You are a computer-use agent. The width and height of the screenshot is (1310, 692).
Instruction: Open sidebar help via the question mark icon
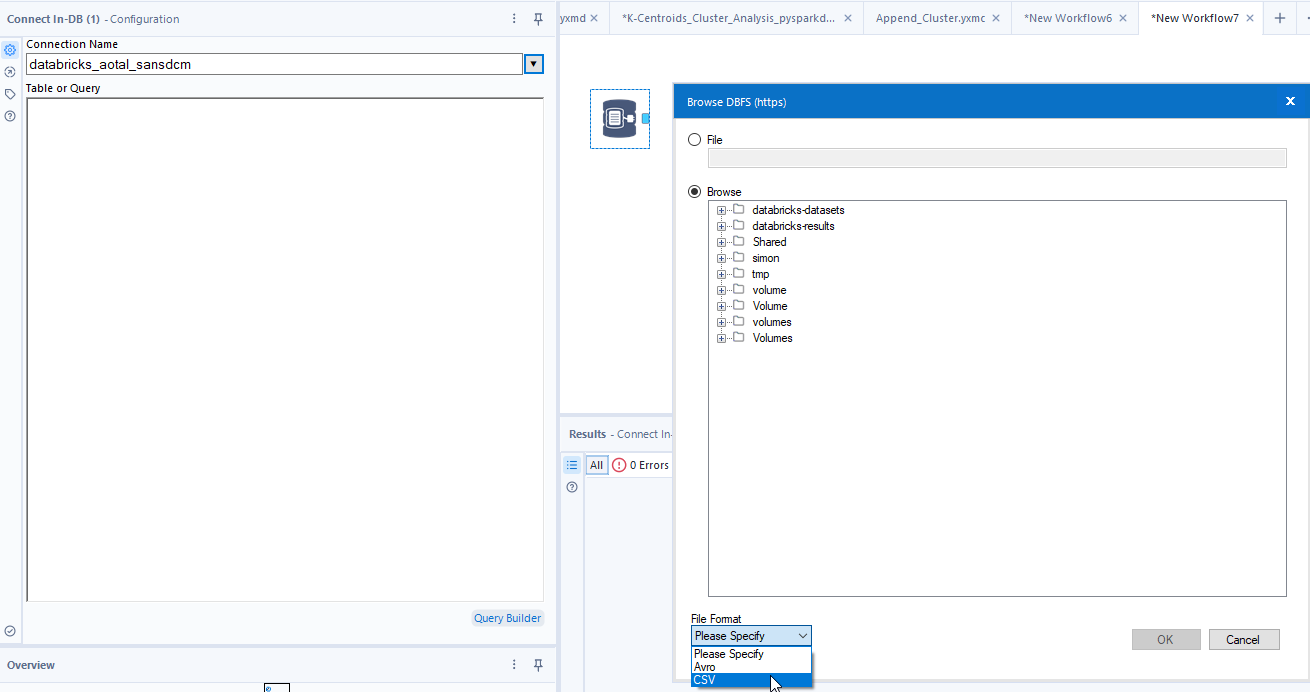(x=10, y=115)
